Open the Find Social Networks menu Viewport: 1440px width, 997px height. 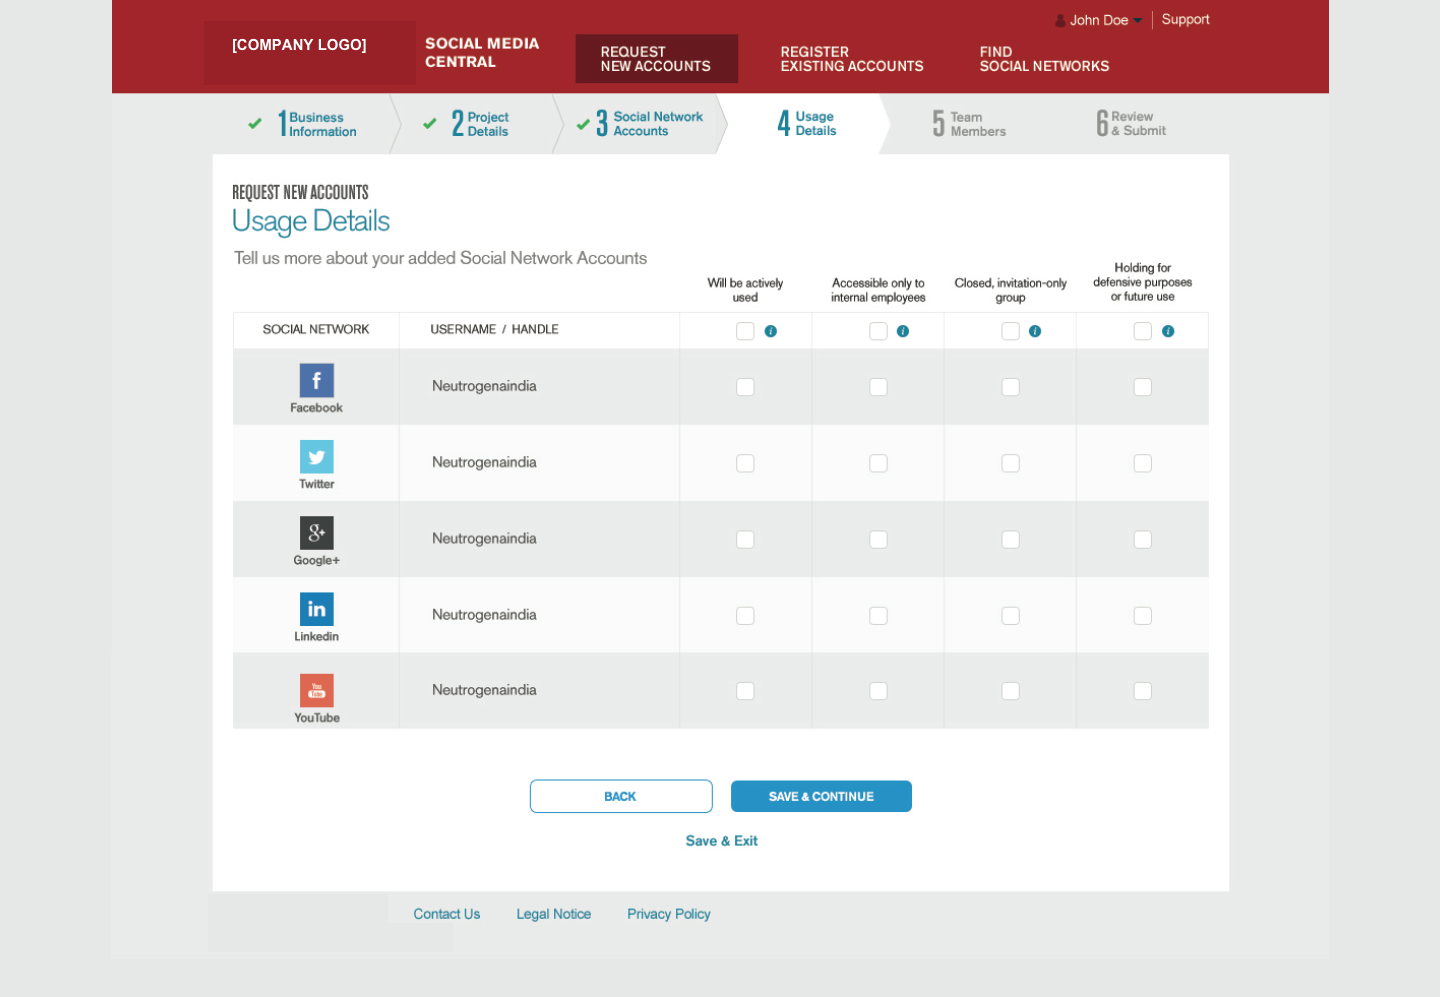[x=1044, y=59]
